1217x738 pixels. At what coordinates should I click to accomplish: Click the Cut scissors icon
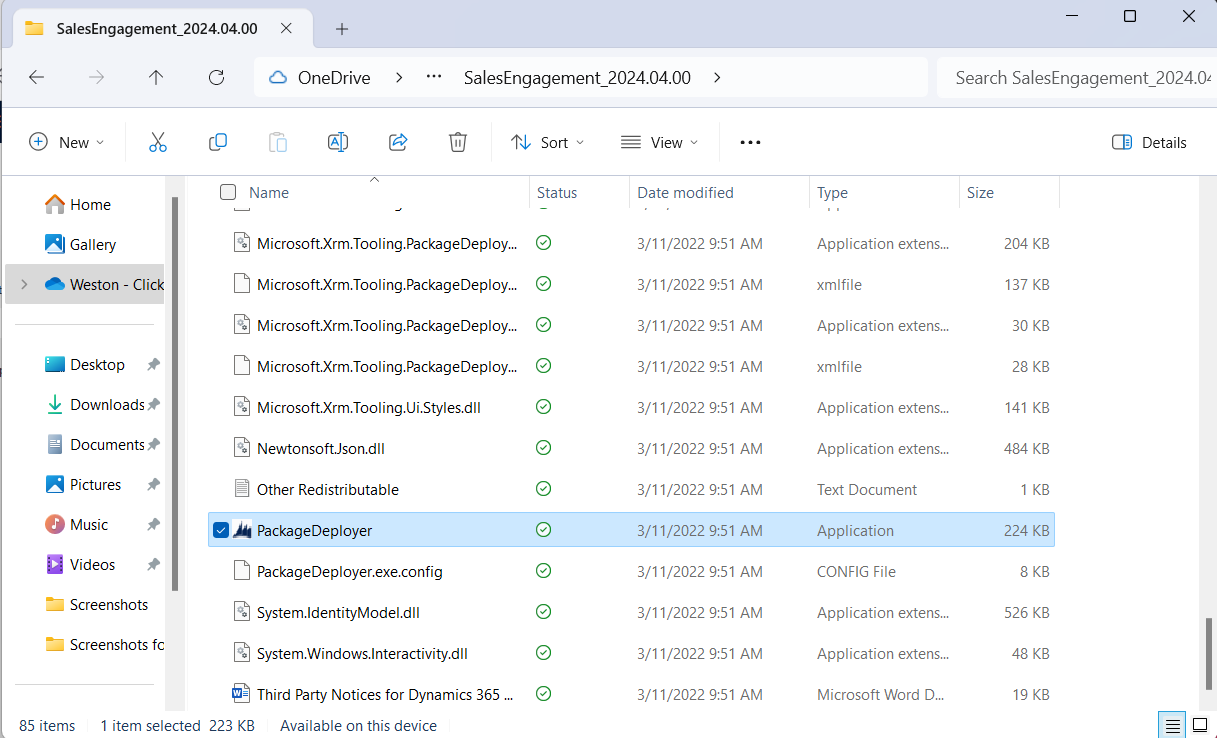(157, 142)
